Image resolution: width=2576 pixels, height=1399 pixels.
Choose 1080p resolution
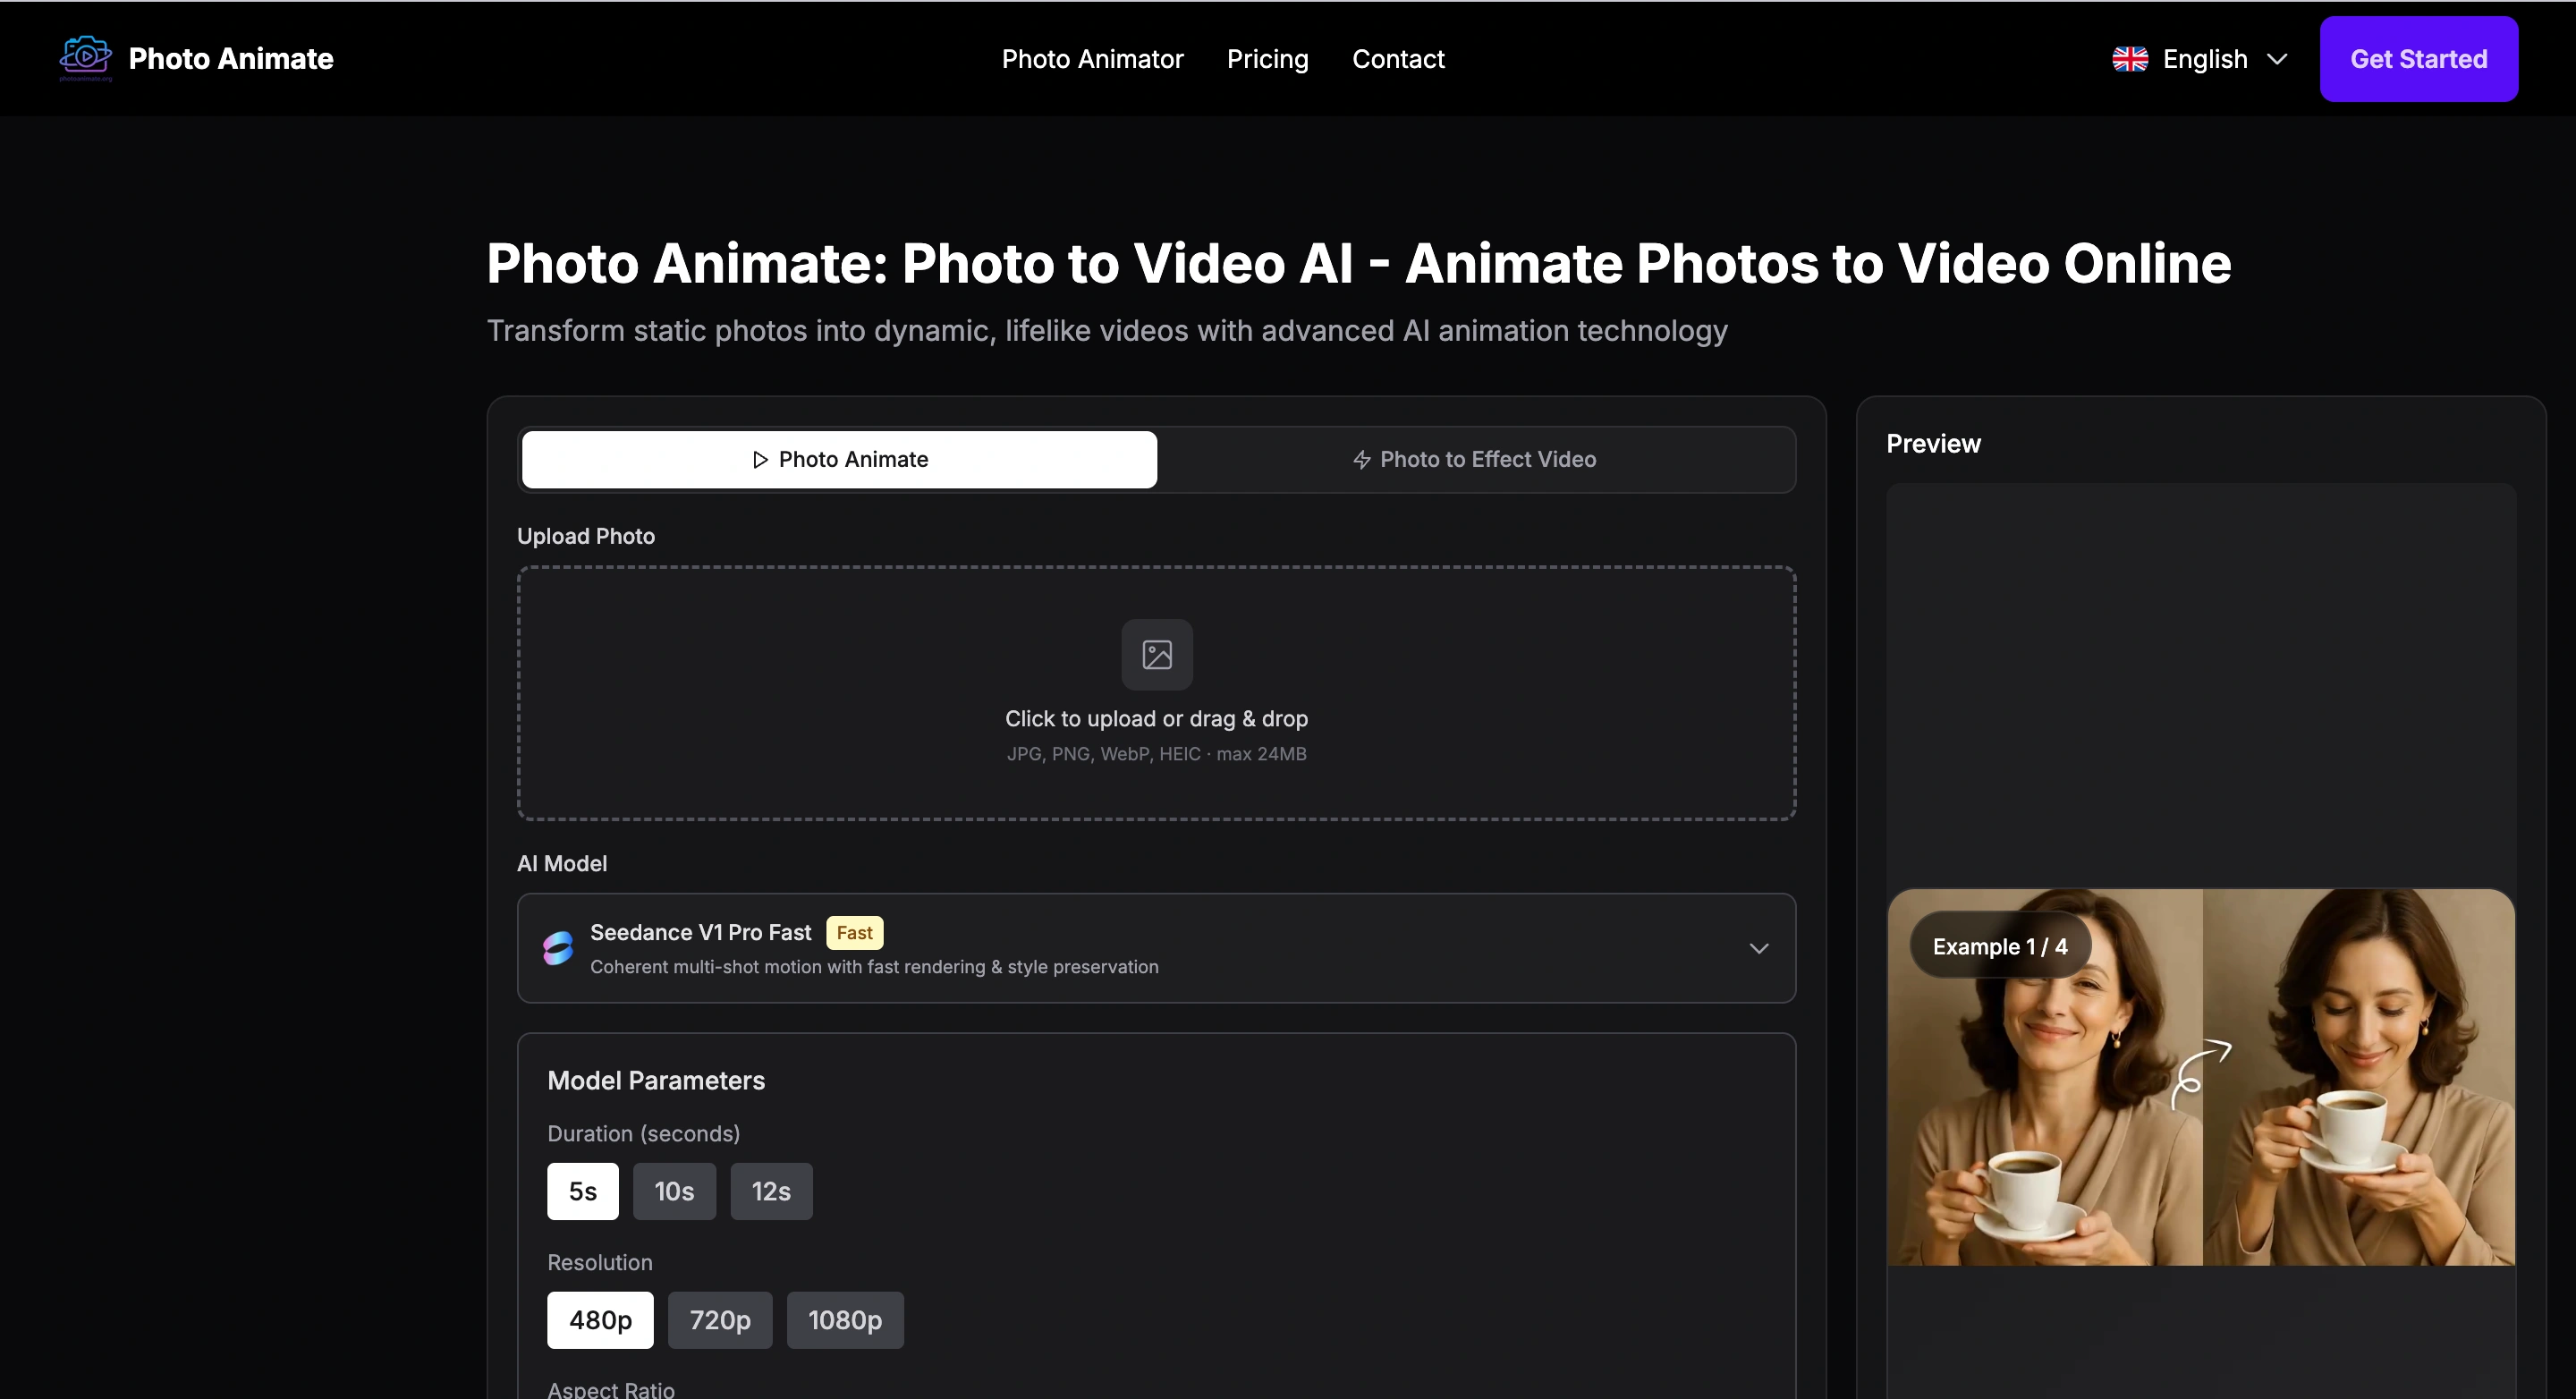tap(844, 1320)
